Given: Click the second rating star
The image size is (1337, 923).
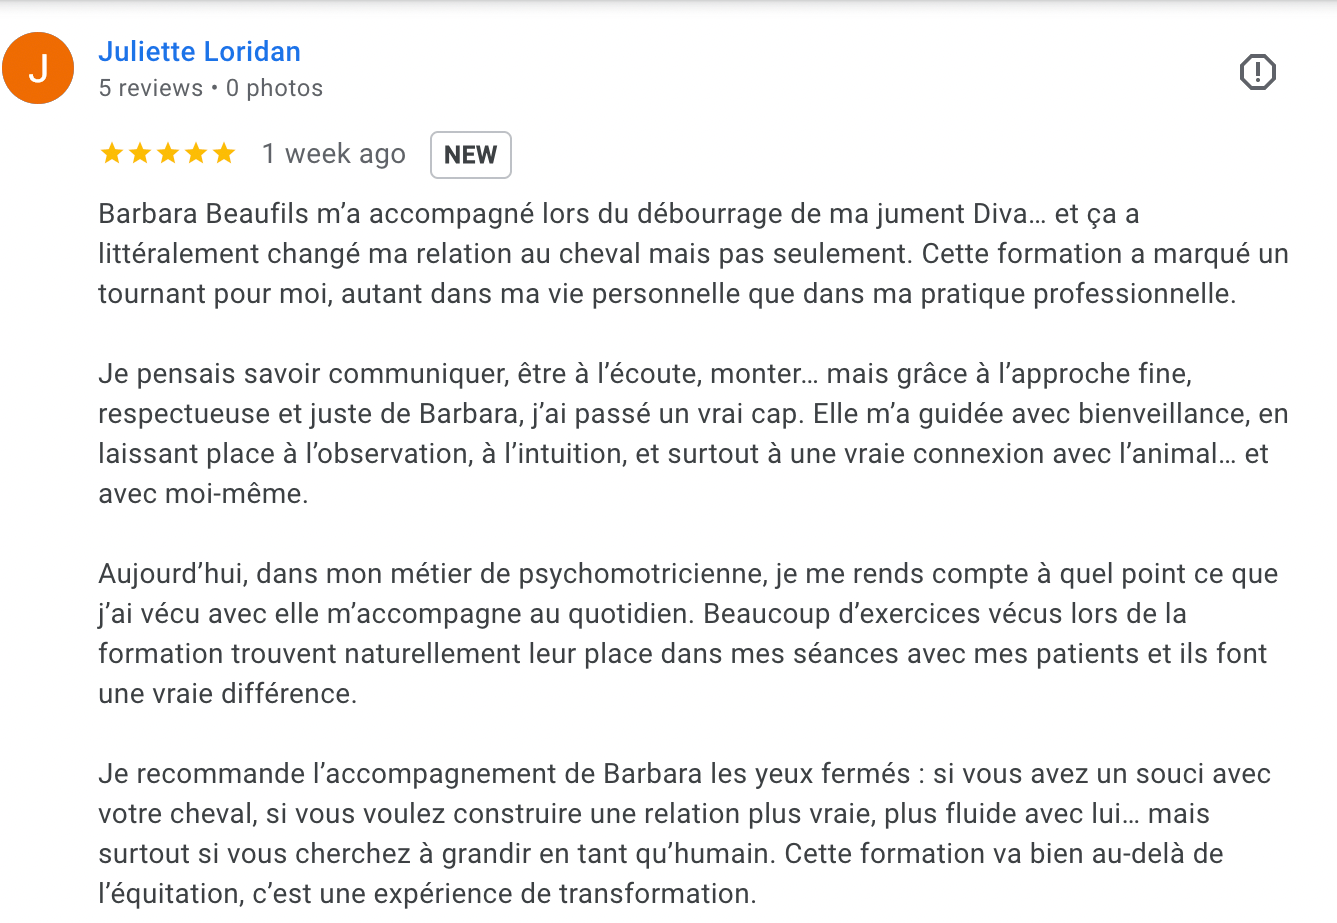Looking at the screenshot, I should [139, 153].
